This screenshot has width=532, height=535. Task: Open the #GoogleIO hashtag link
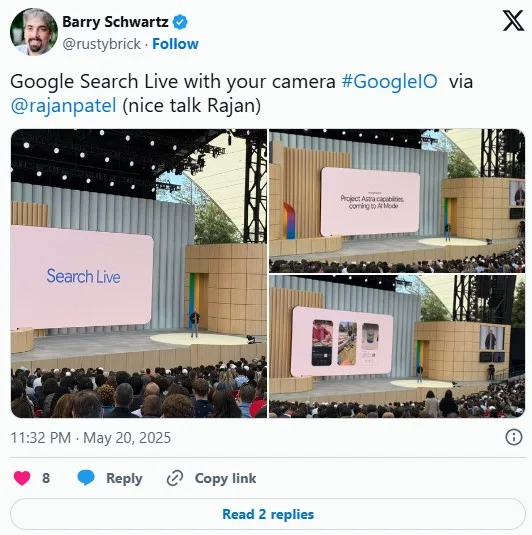point(389,82)
